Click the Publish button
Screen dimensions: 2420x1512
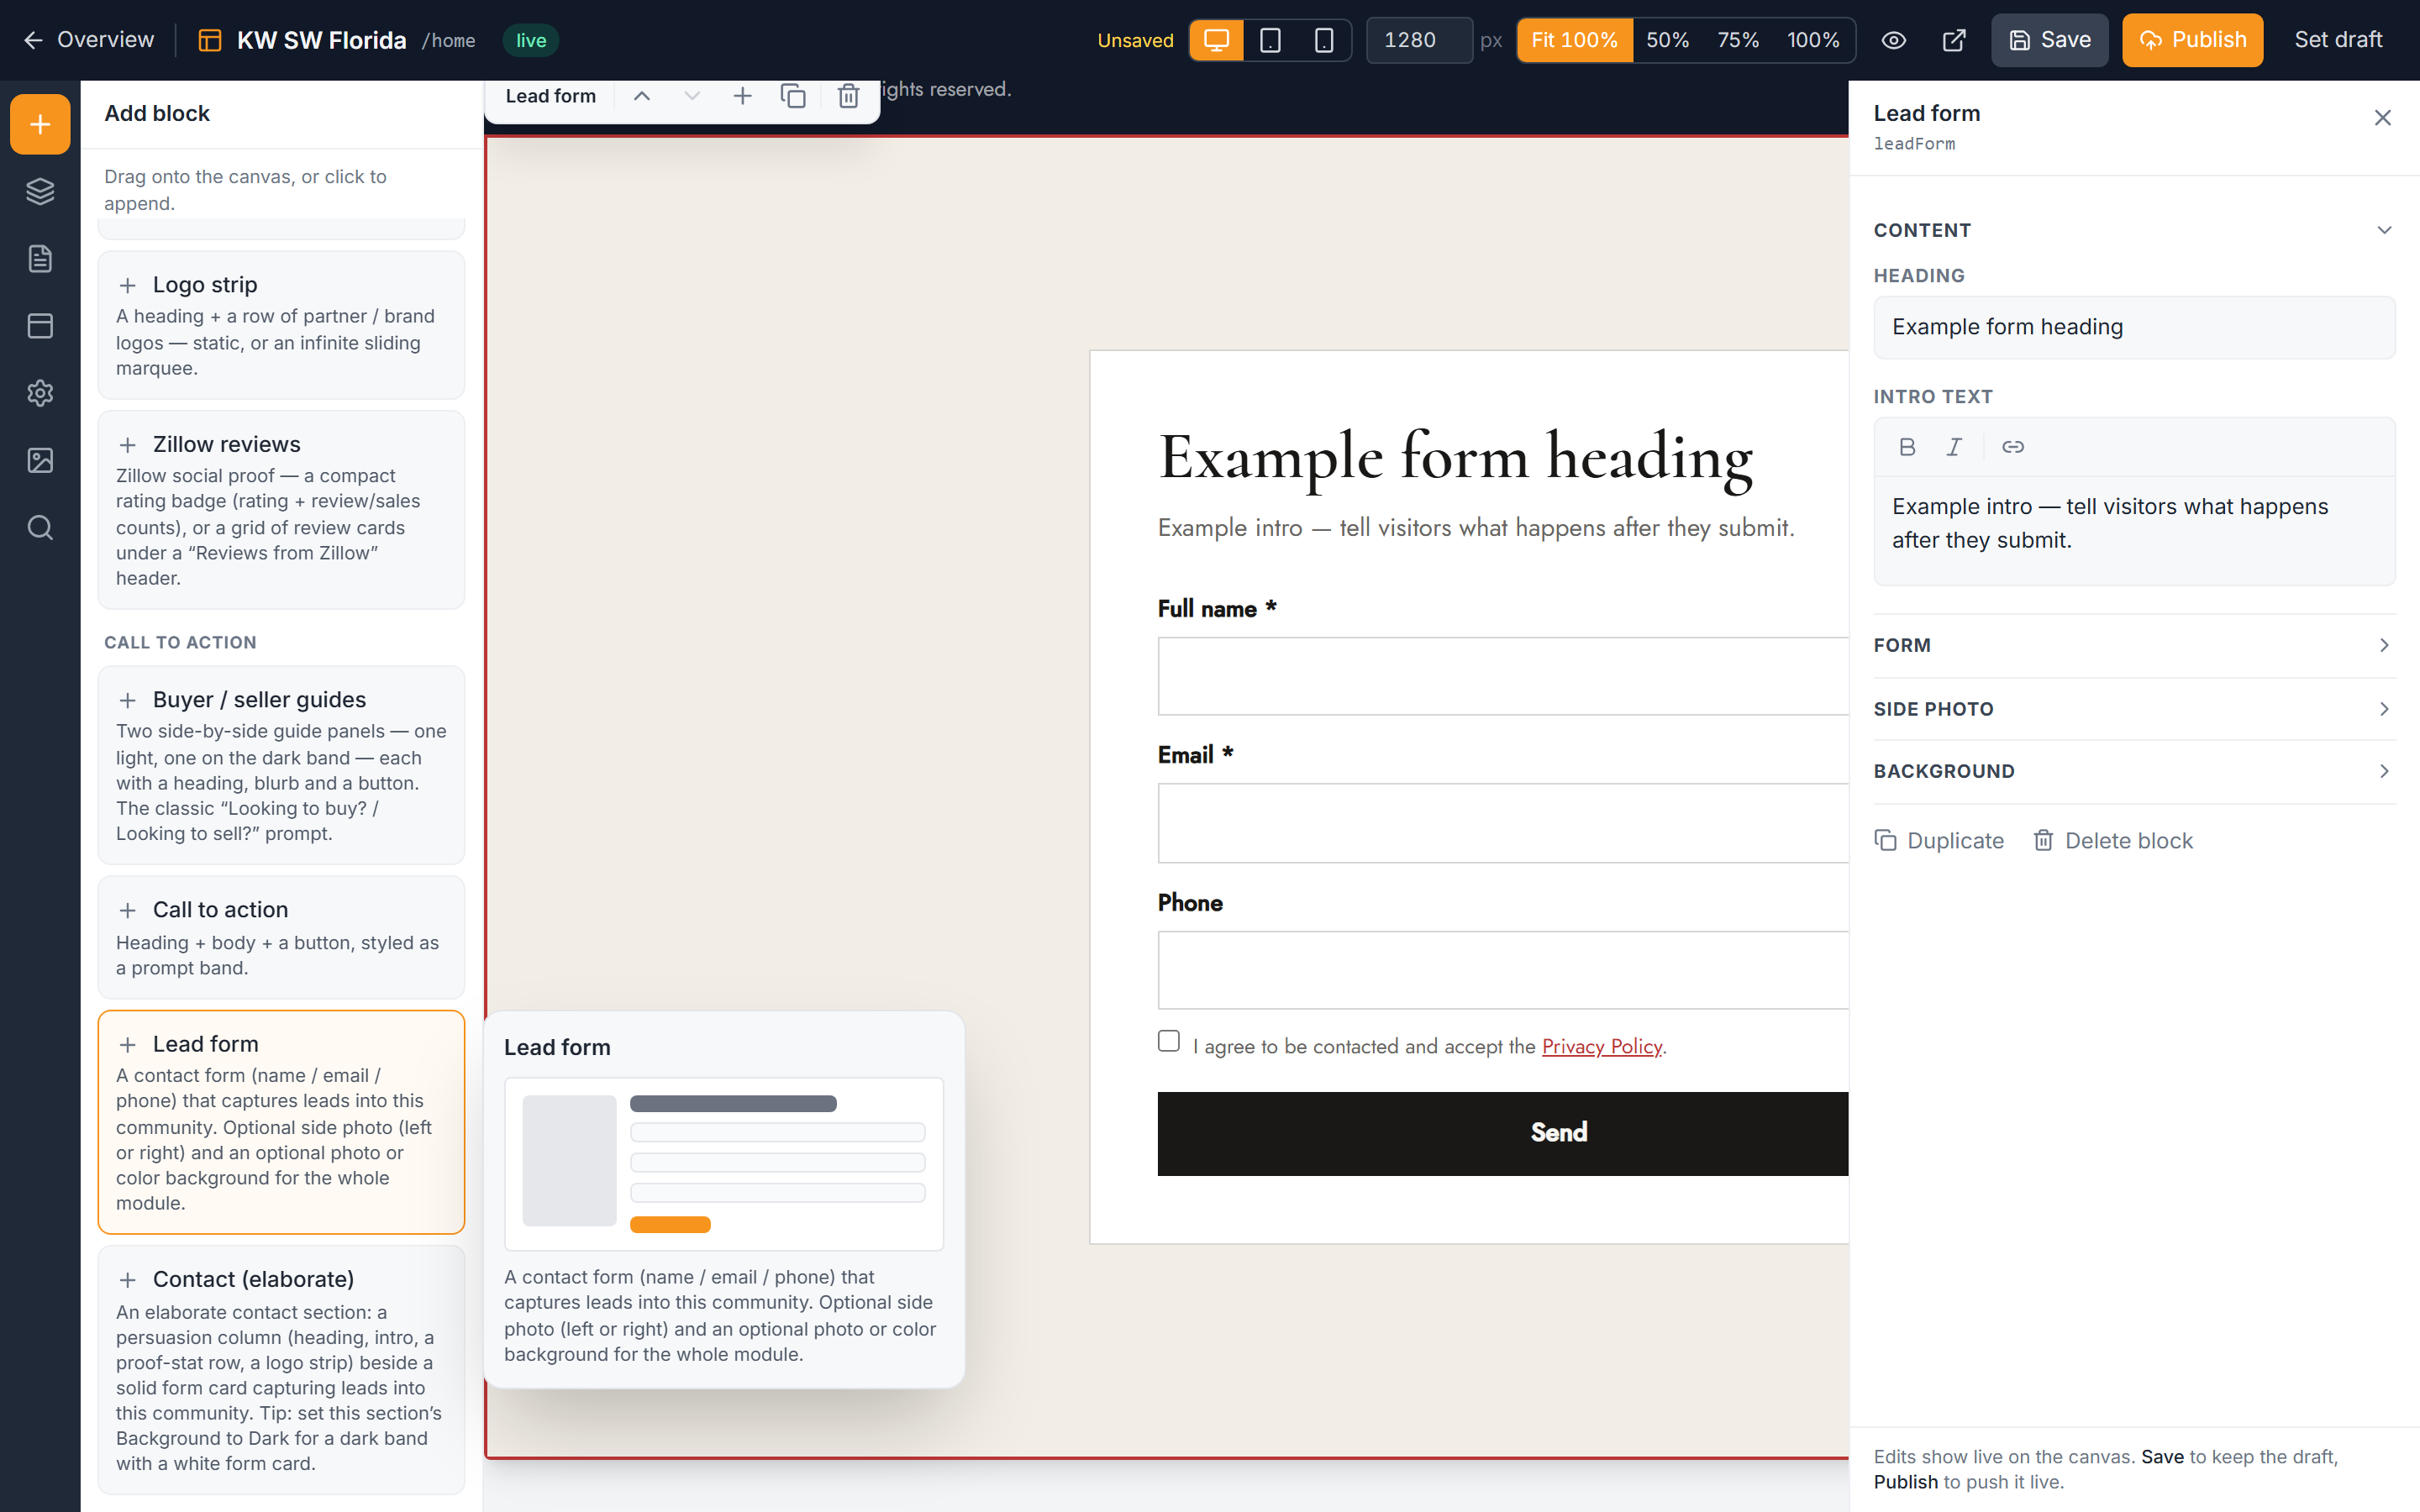click(x=2192, y=40)
